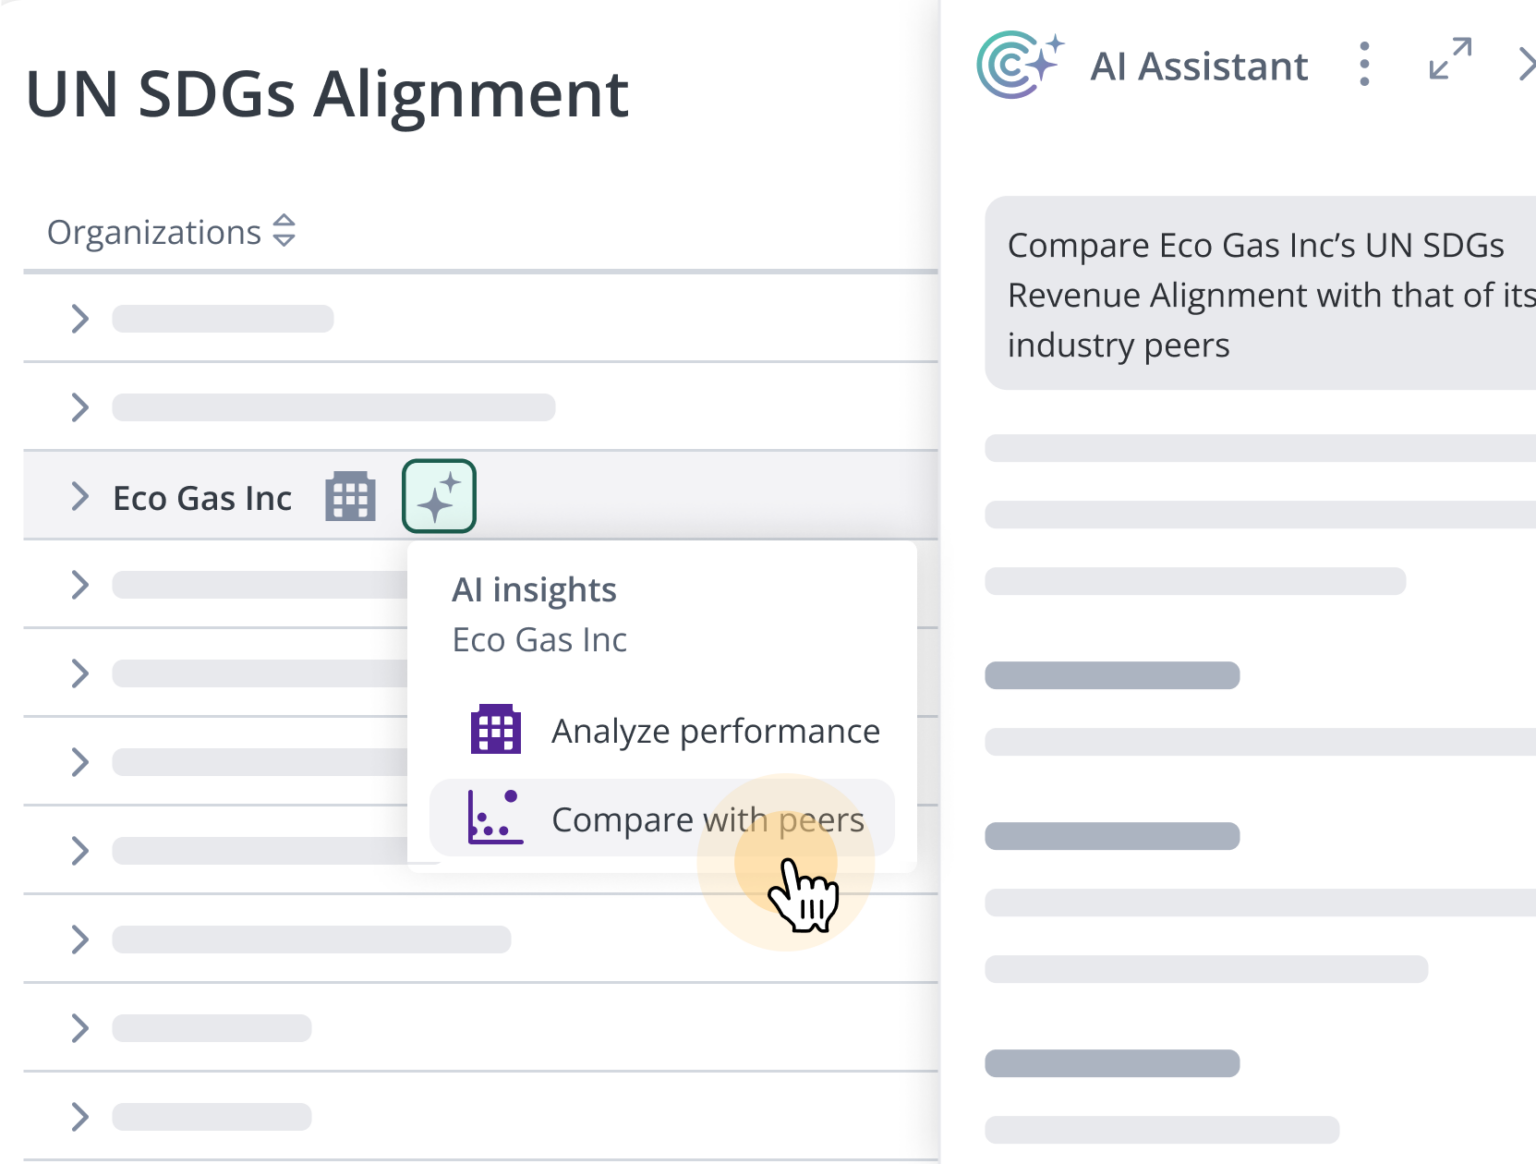Expand the AI Assistant panel to full size

pyautogui.click(x=1450, y=59)
